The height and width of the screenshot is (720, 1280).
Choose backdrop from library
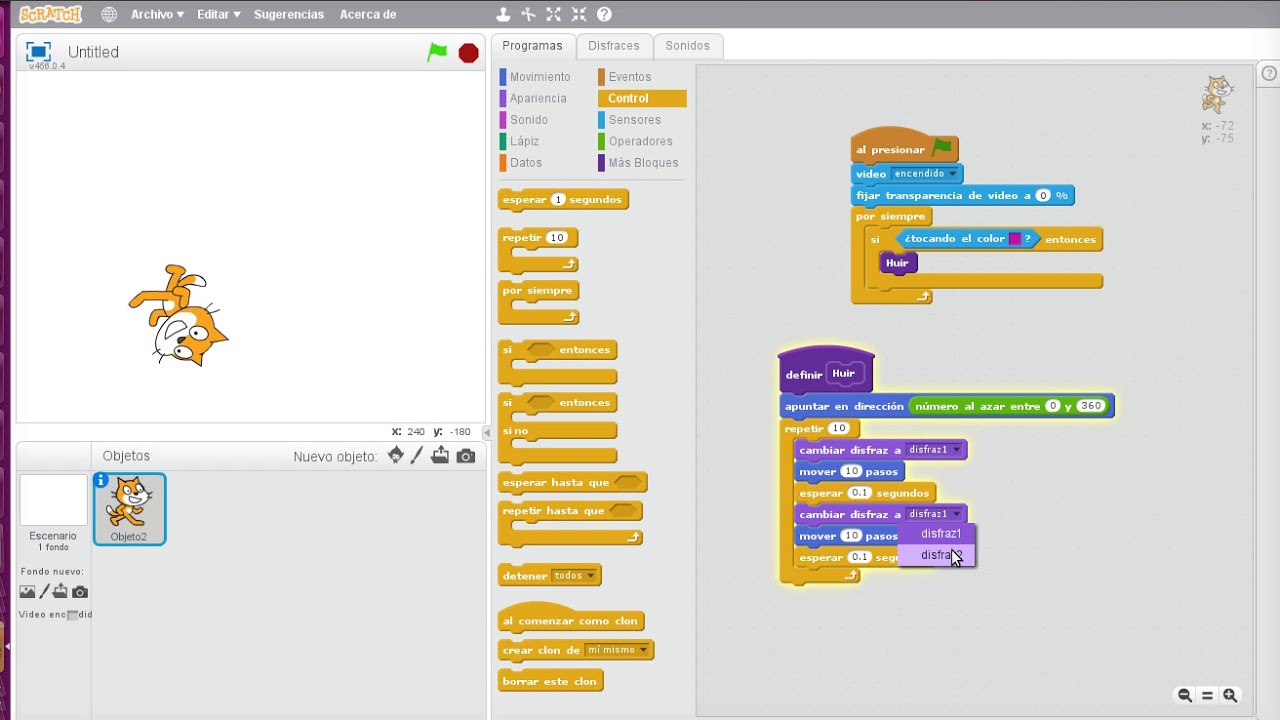tap(27, 592)
